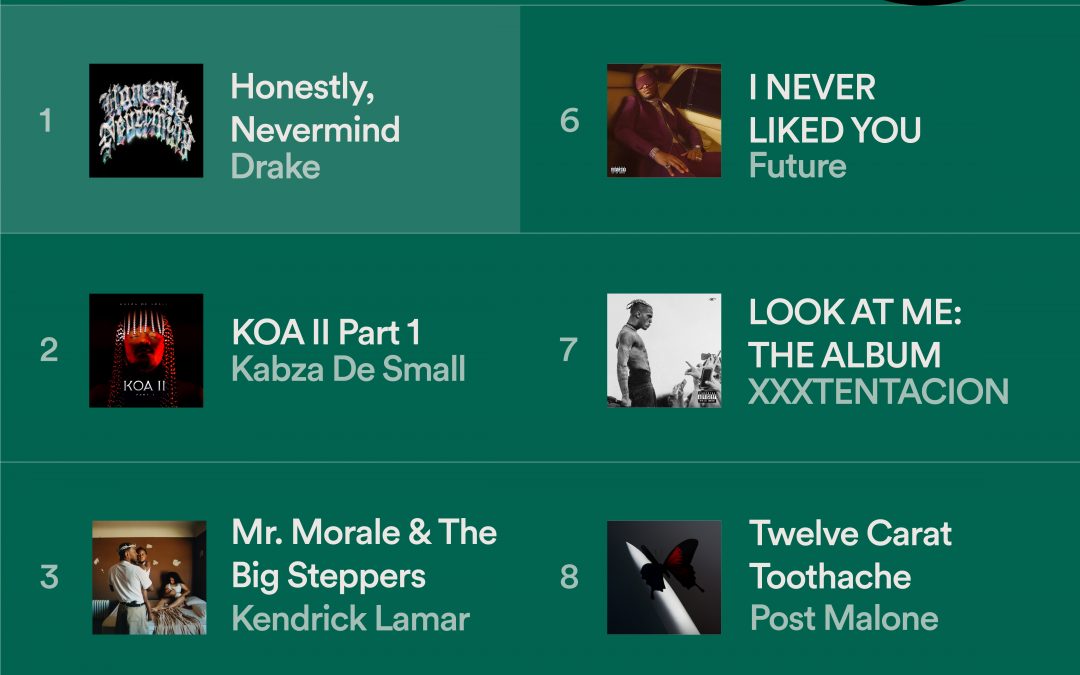Screen dimensions: 1080x675
Task: Open the Kabza De Small artist link
Action: [x=349, y=369]
